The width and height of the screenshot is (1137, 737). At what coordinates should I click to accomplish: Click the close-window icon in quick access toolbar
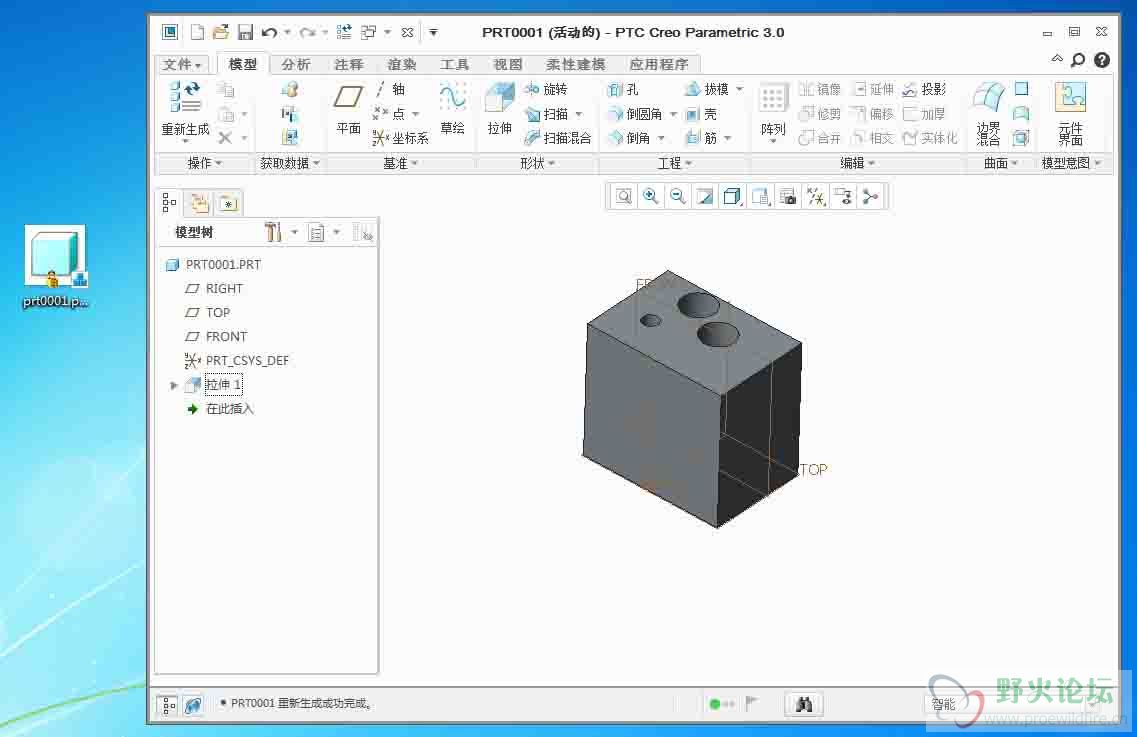click(x=408, y=33)
